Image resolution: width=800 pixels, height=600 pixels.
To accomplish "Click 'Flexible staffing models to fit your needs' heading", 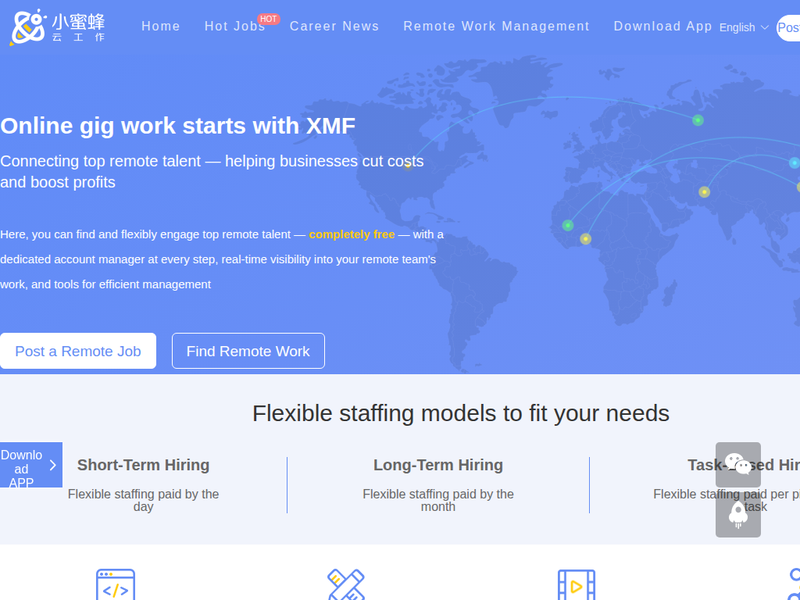I will (x=461, y=413).
